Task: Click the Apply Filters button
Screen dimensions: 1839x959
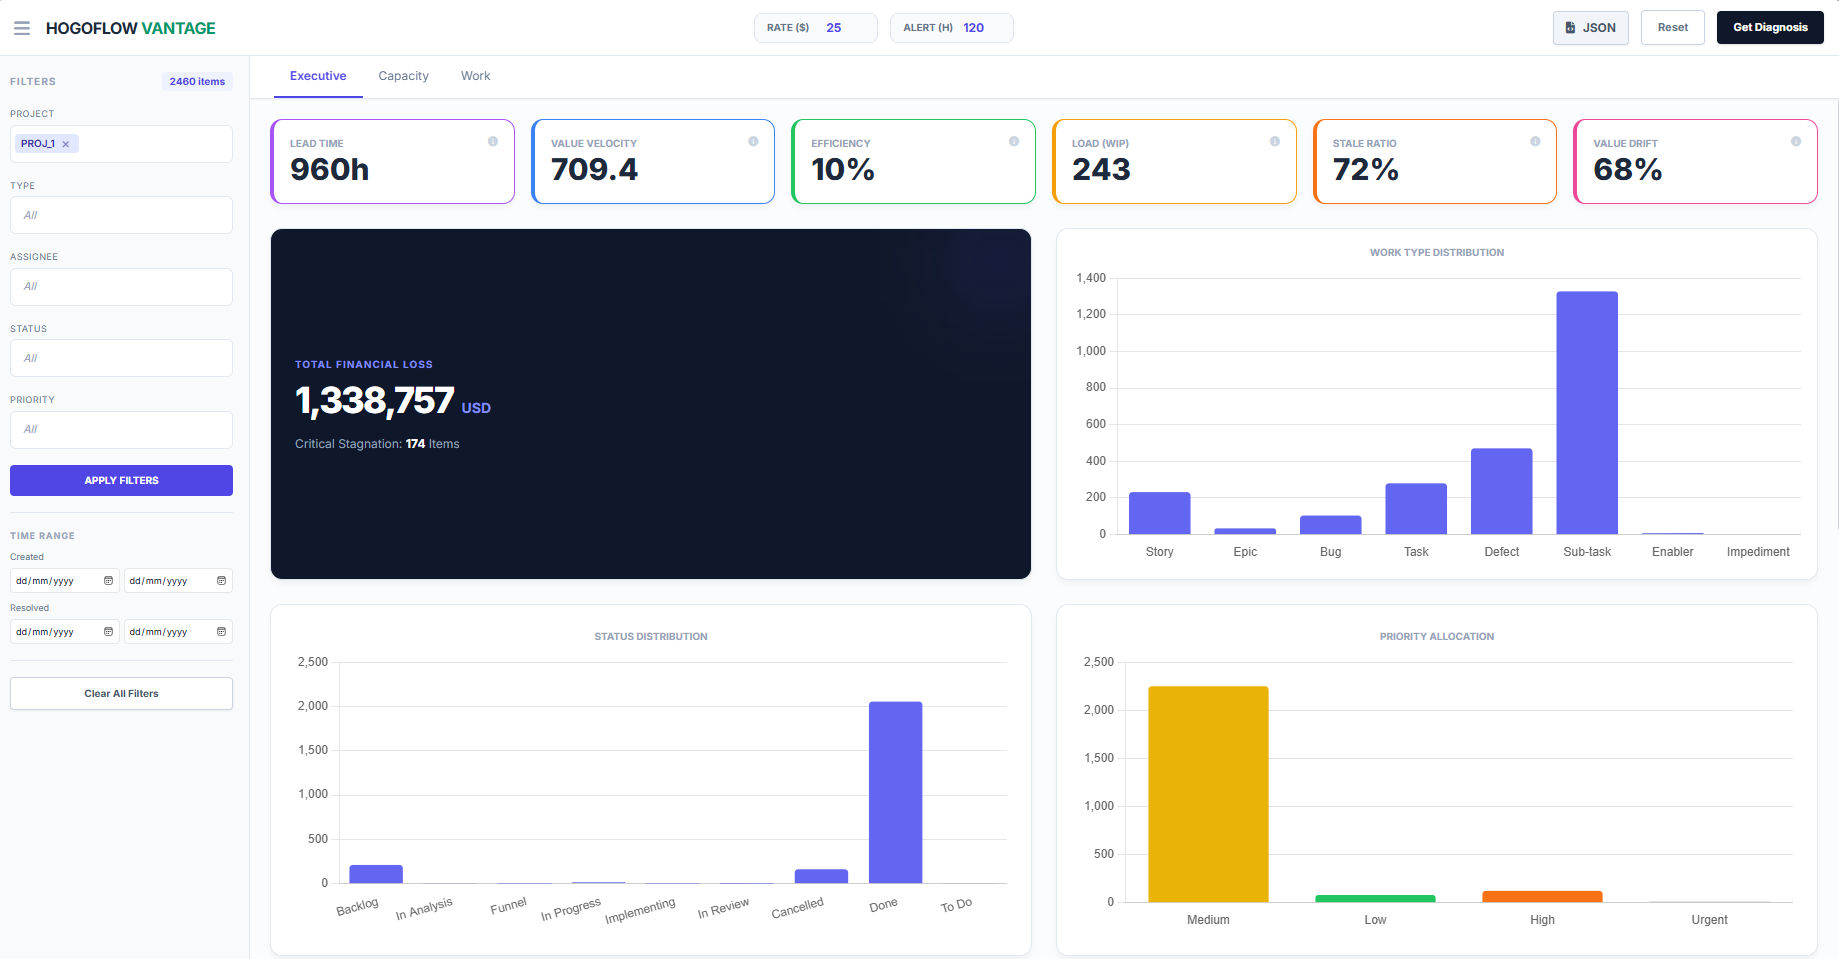Action: click(120, 480)
